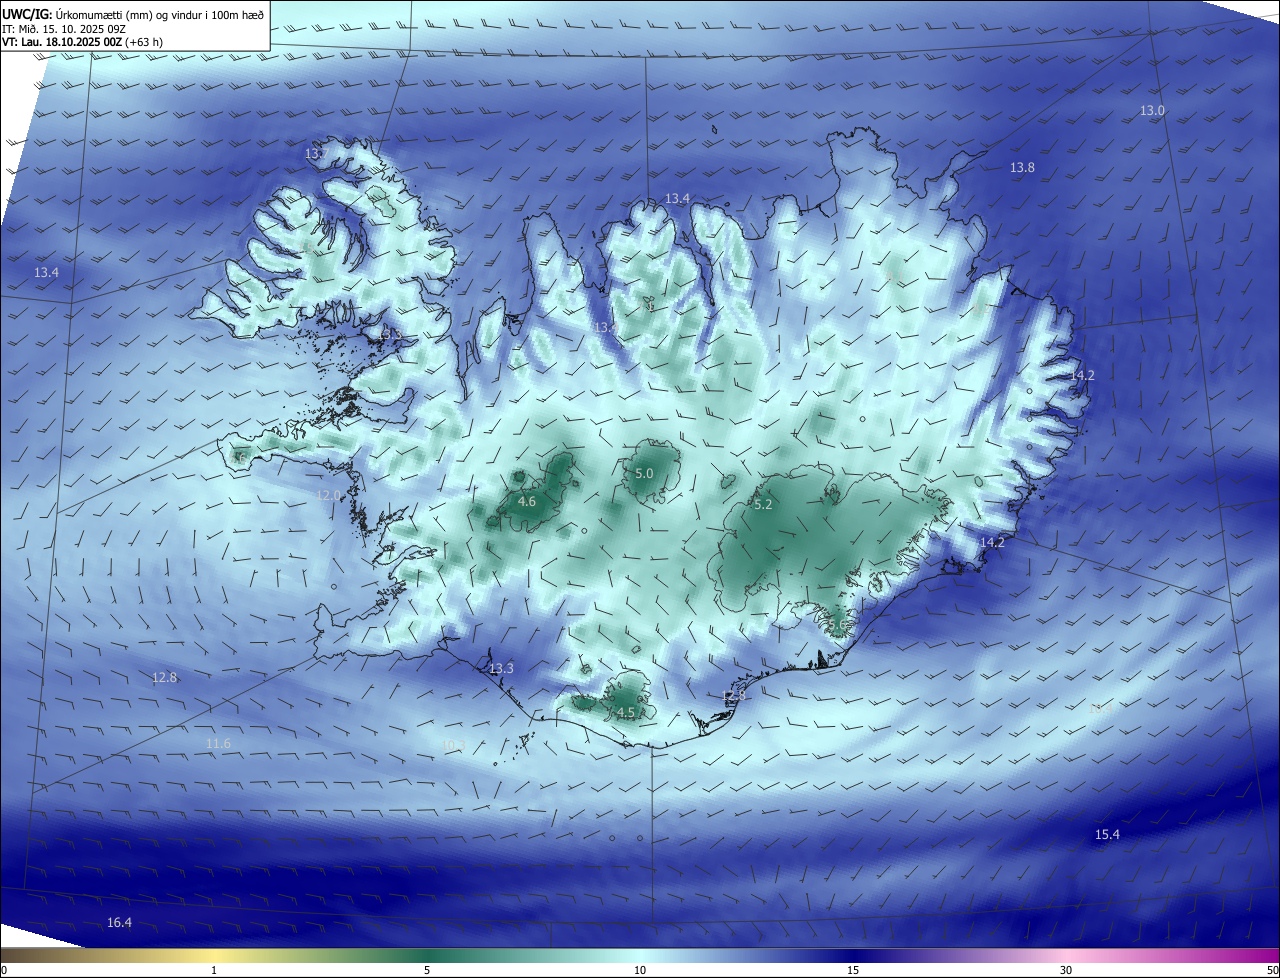Click the title text 'Úrkomumætti (mm) og vindur í 100m hæð'
This screenshot has width=1280, height=978.
click(x=162, y=14)
